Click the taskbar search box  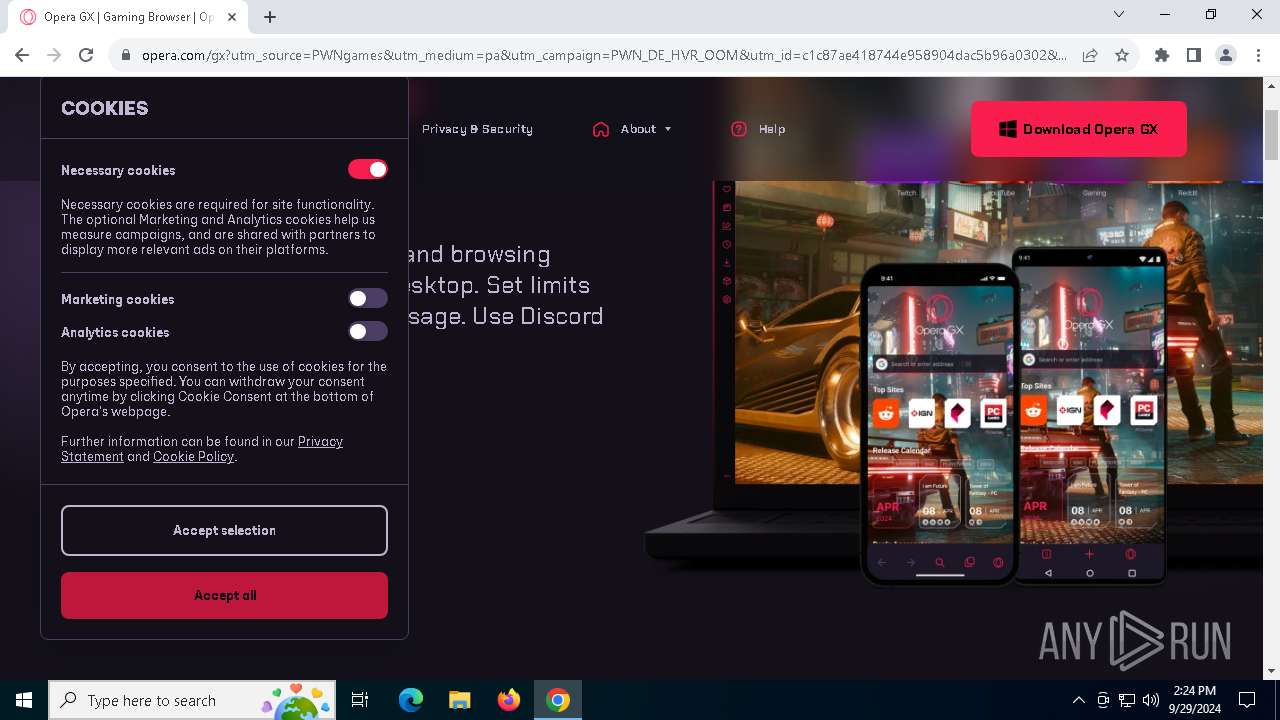(193, 700)
